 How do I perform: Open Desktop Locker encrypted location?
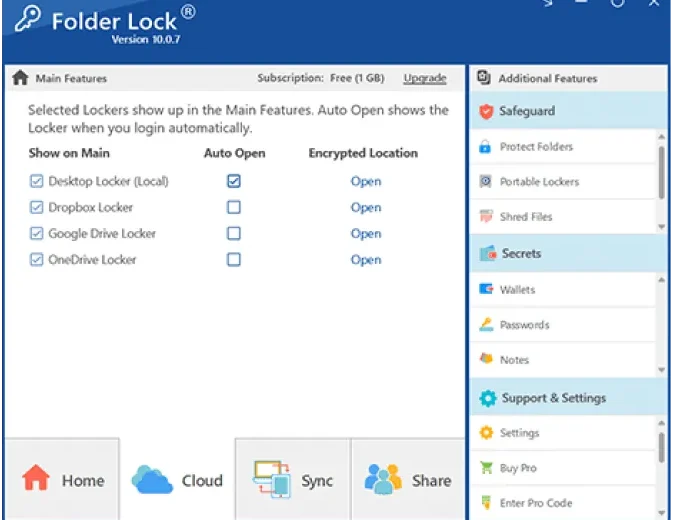tap(366, 181)
